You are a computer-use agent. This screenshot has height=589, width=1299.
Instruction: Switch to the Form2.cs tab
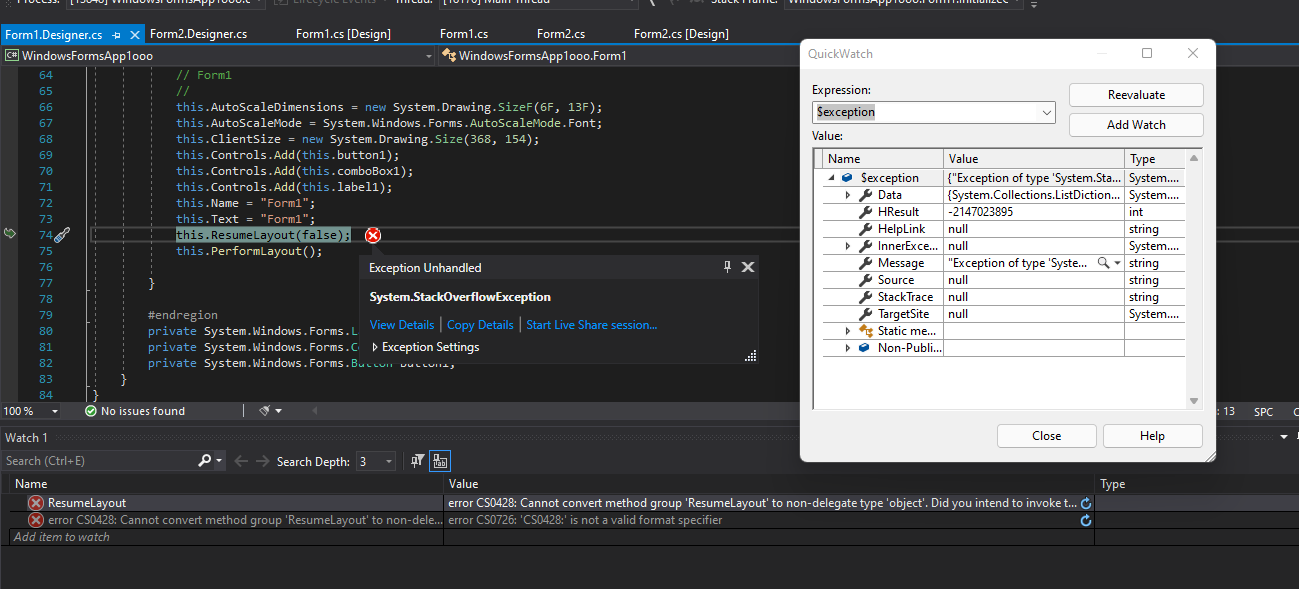(561, 34)
